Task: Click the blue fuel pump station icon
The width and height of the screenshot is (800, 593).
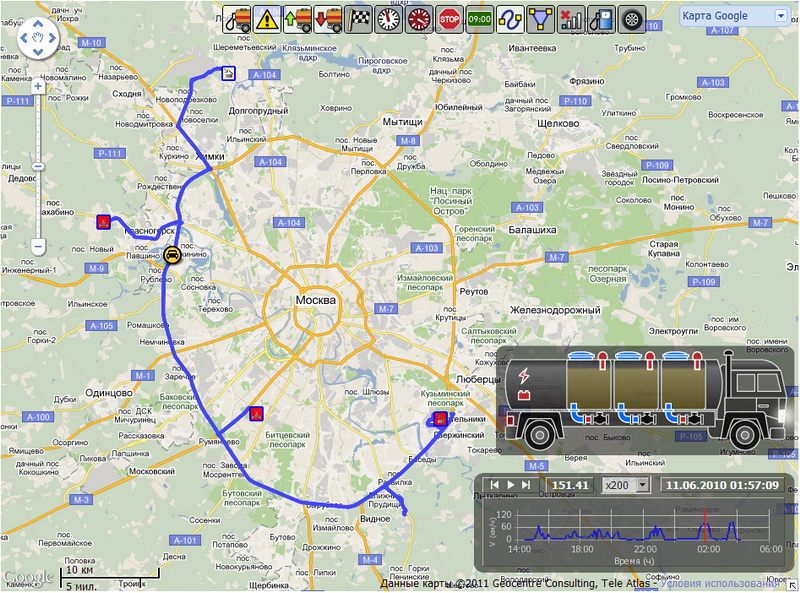Action: pos(601,19)
